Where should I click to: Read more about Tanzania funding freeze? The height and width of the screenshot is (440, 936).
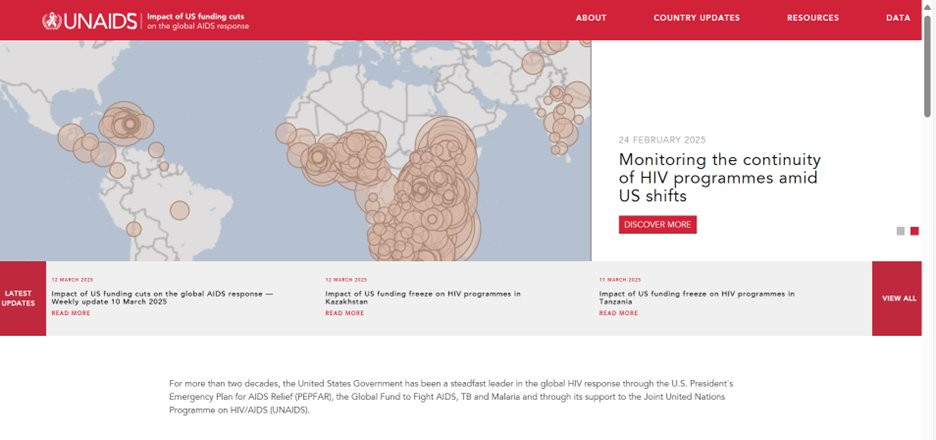tap(618, 313)
